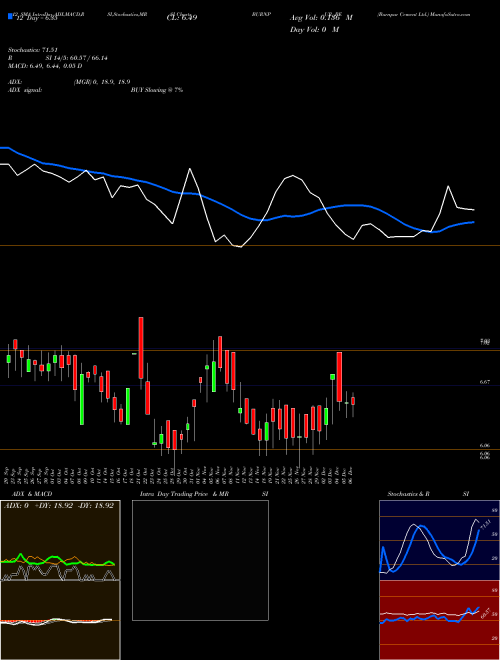This screenshot has height=660, width=500.
Task: Click the red RSI mini chart
Action: click(x=439, y=620)
